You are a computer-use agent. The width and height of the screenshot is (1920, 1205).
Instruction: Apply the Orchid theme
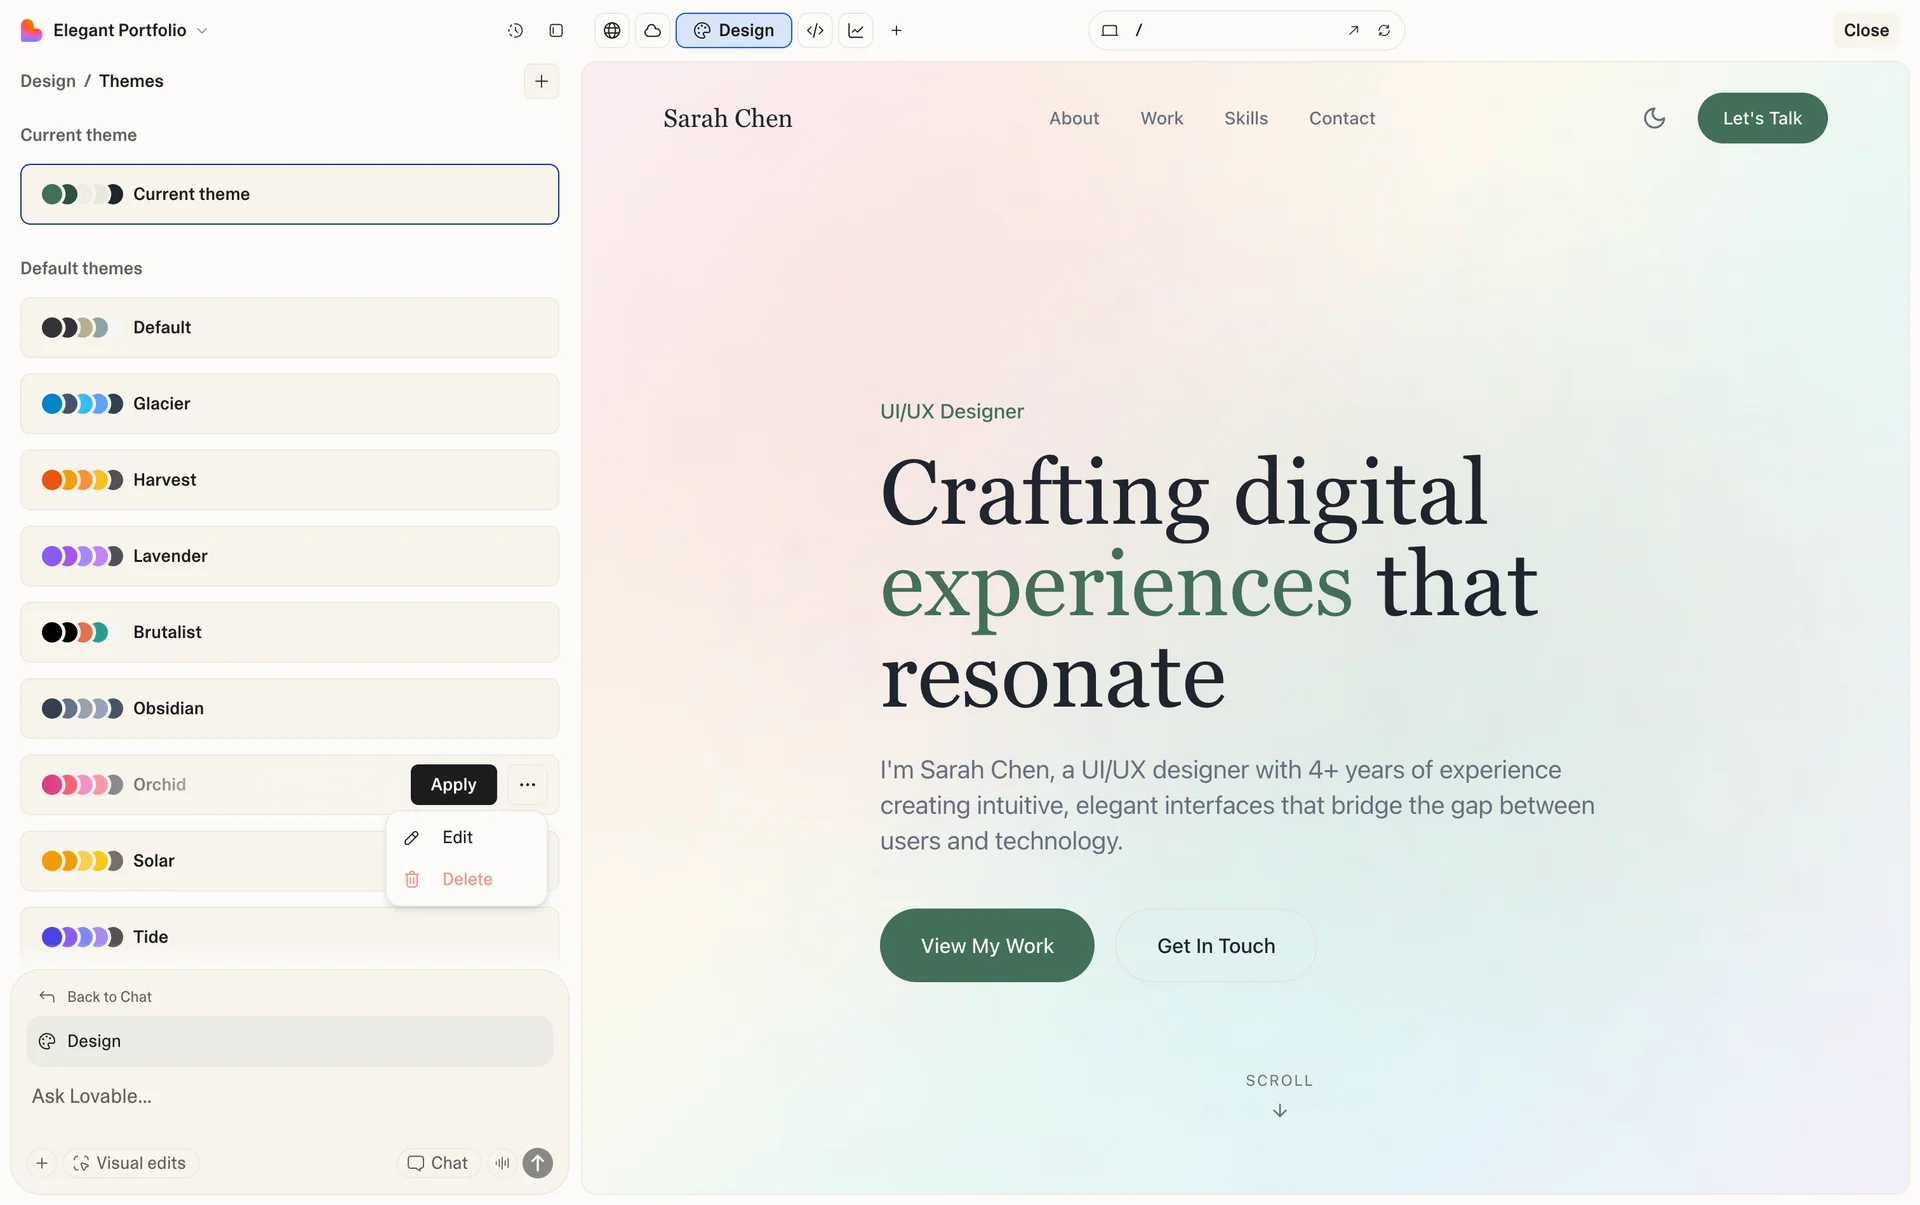point(453,785)
